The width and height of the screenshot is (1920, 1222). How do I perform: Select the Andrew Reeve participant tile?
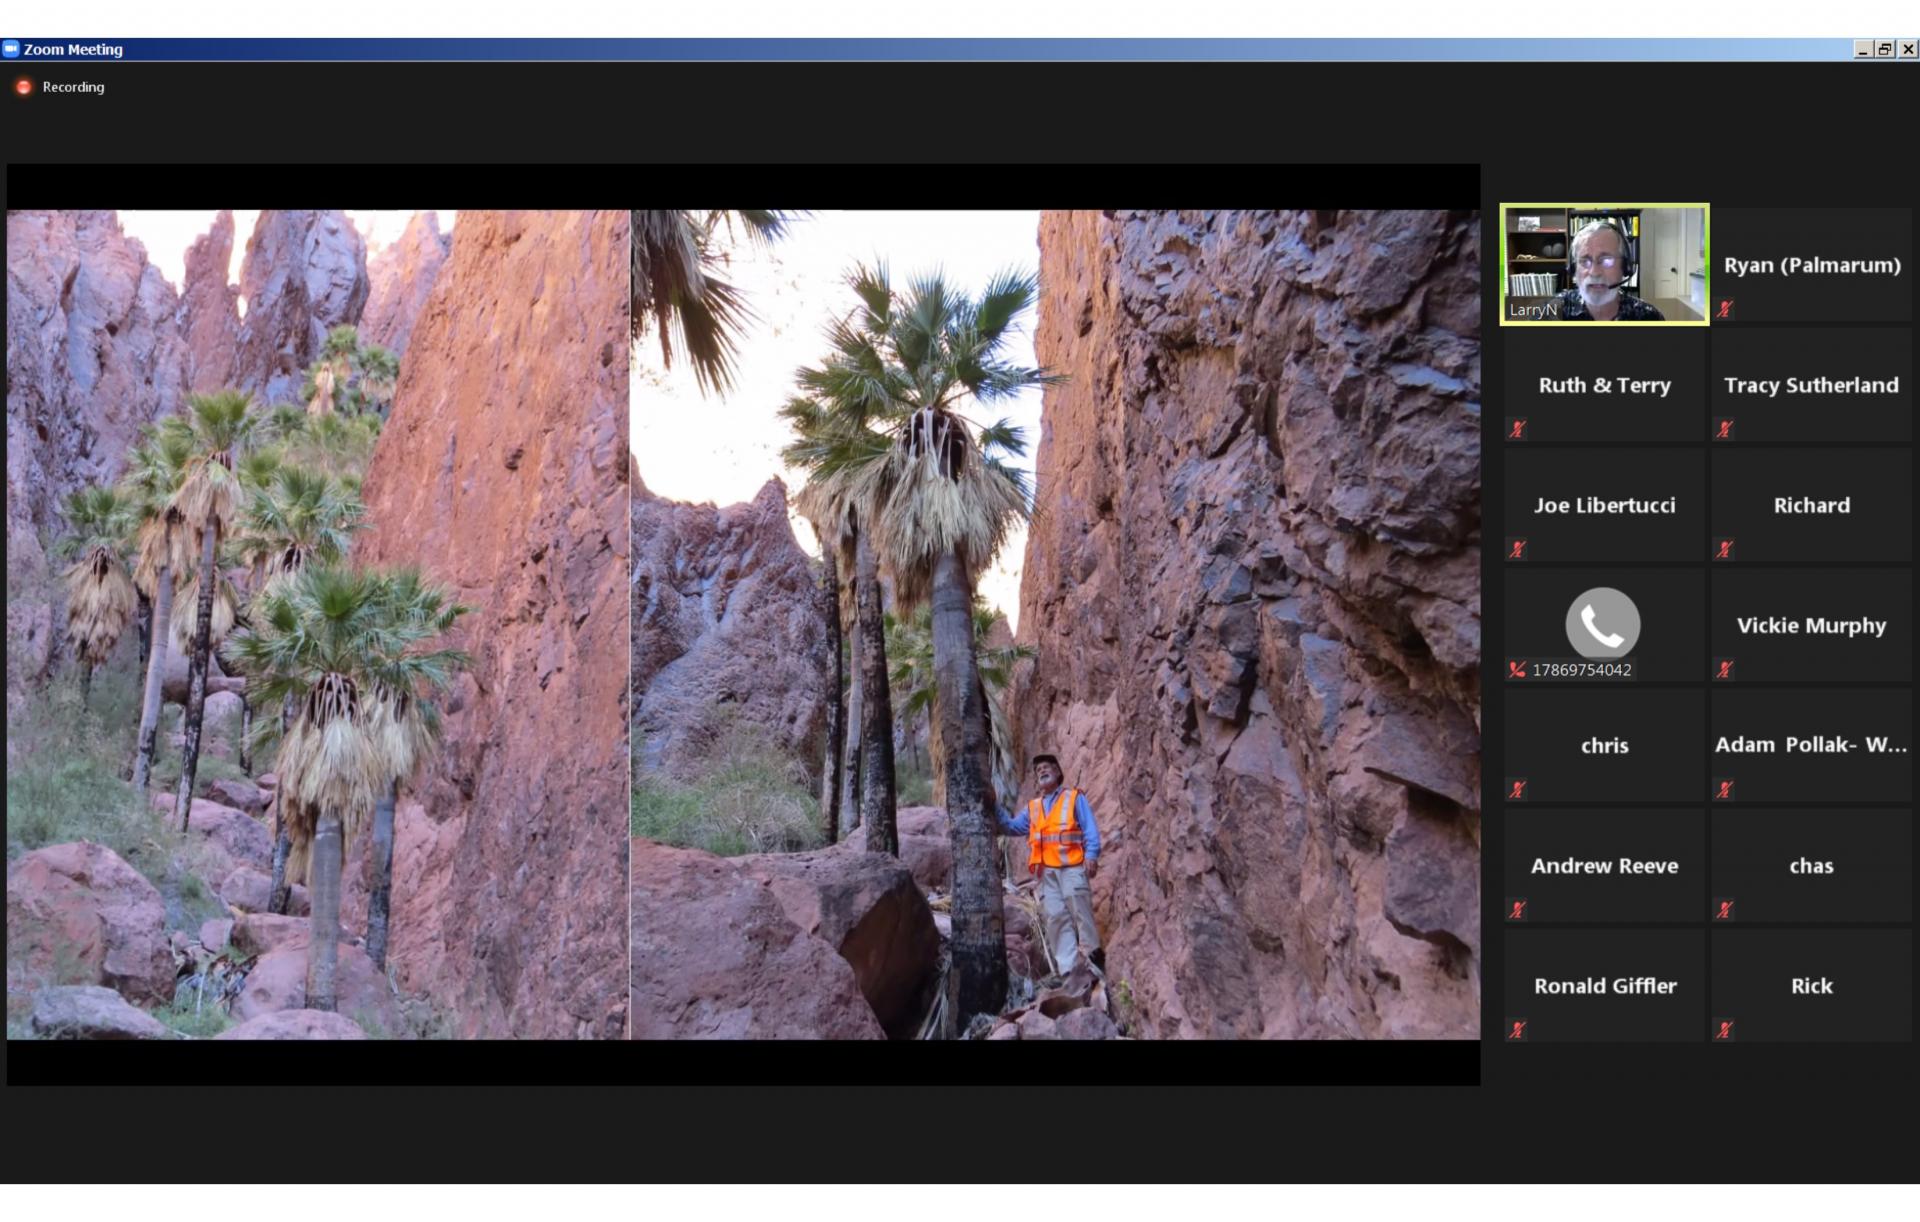tap(1604, 865)
